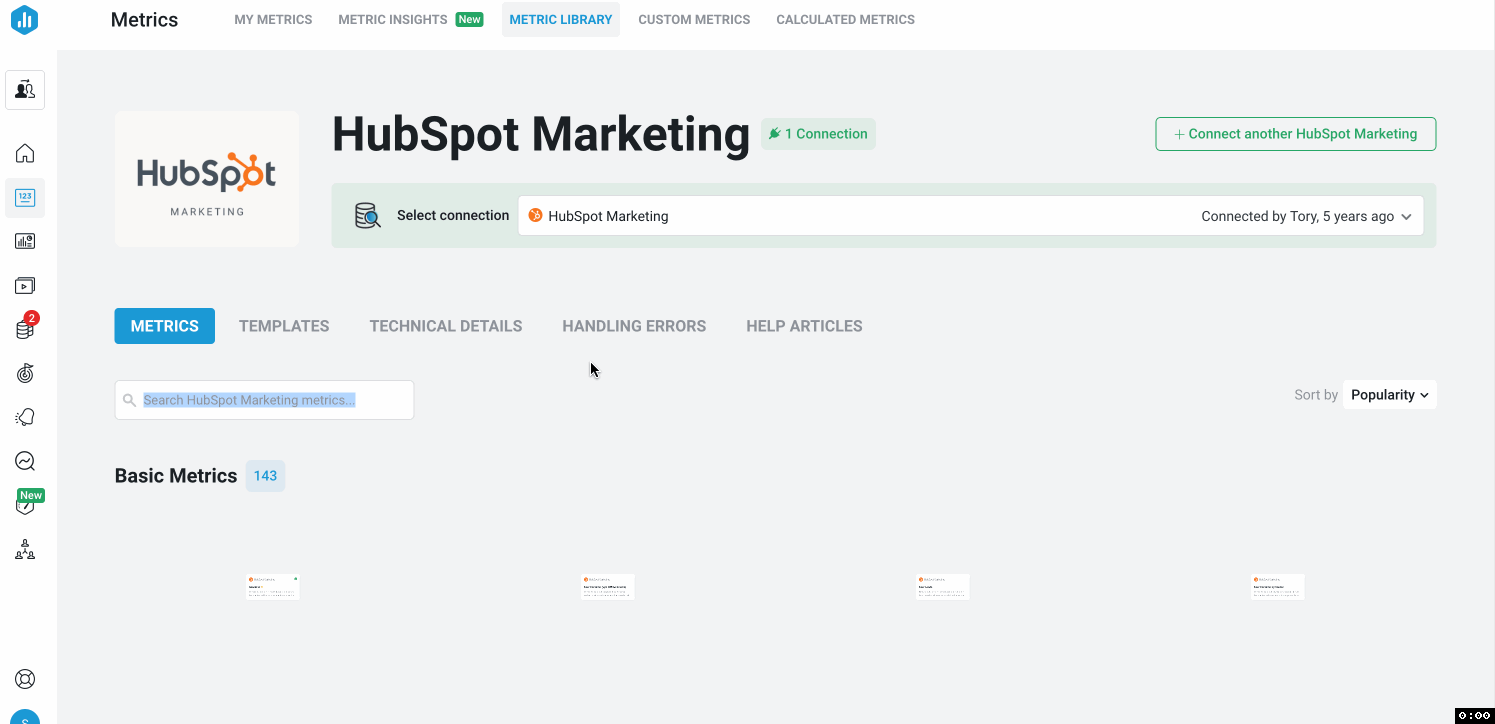
Task: Expand the HubSpot Marketing connection selector
Action: [1407, 215]
